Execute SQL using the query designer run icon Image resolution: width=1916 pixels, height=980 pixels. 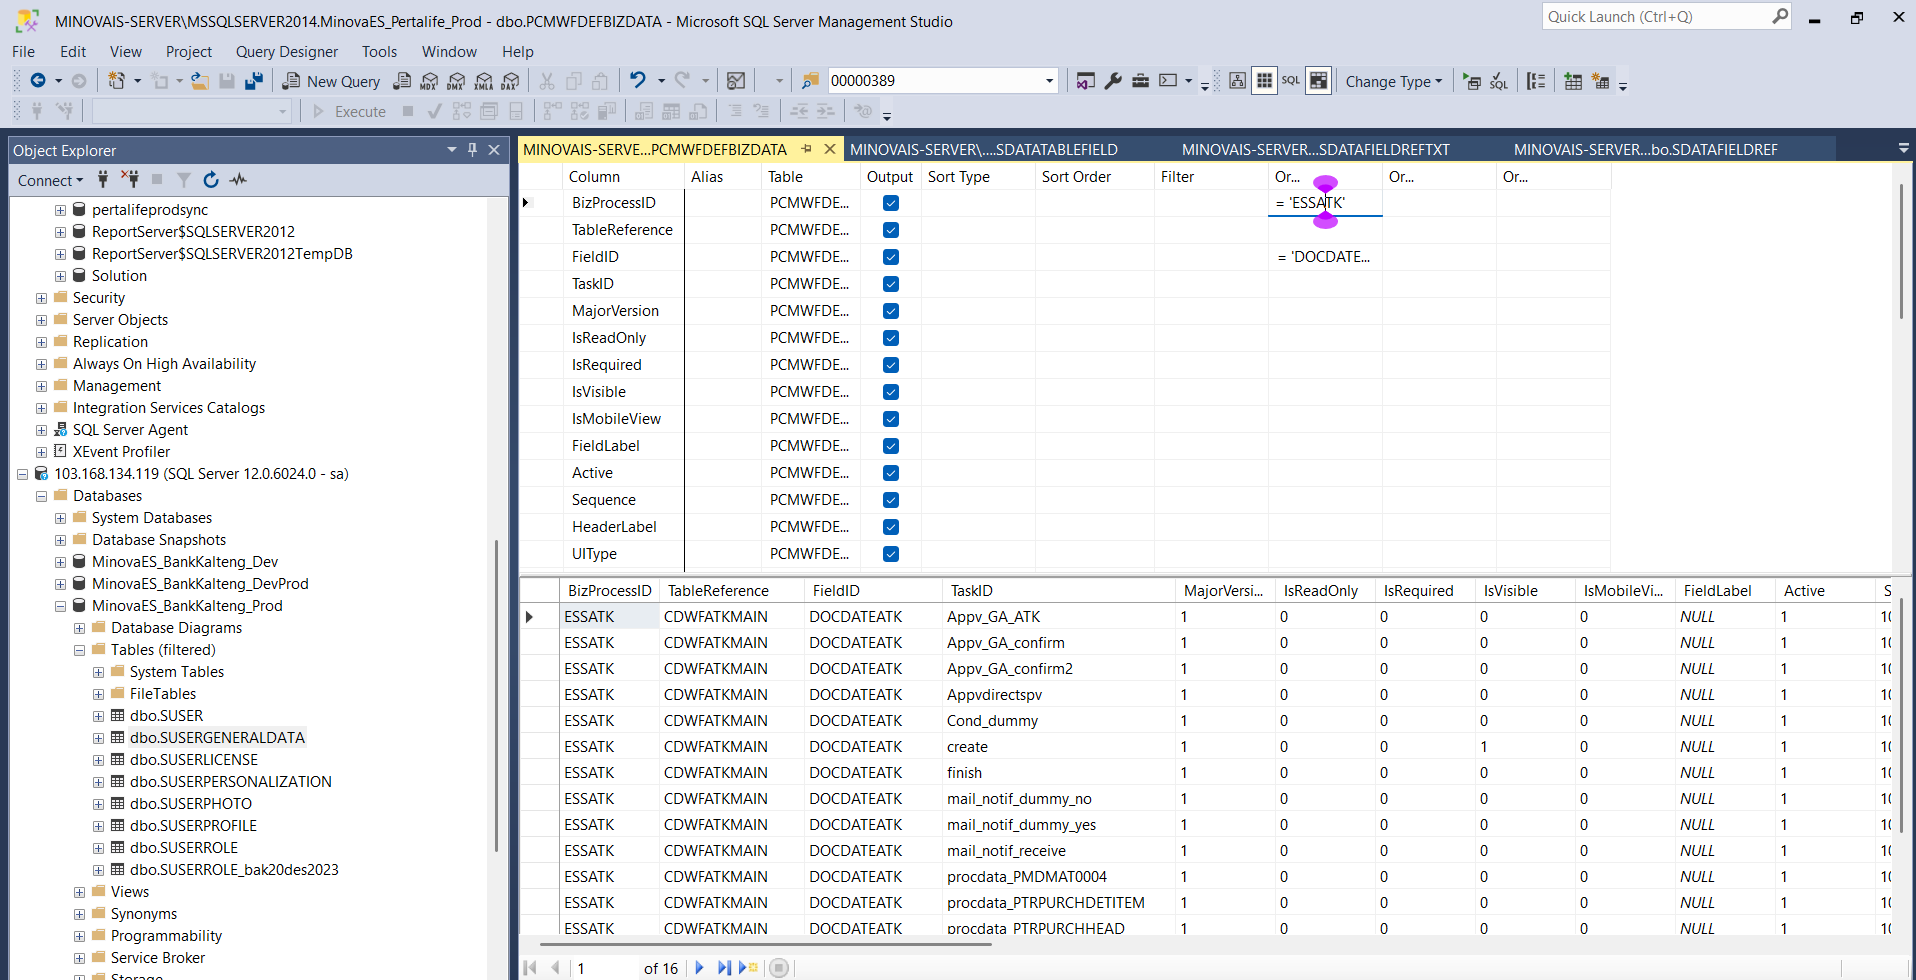tap(1472, 81)
